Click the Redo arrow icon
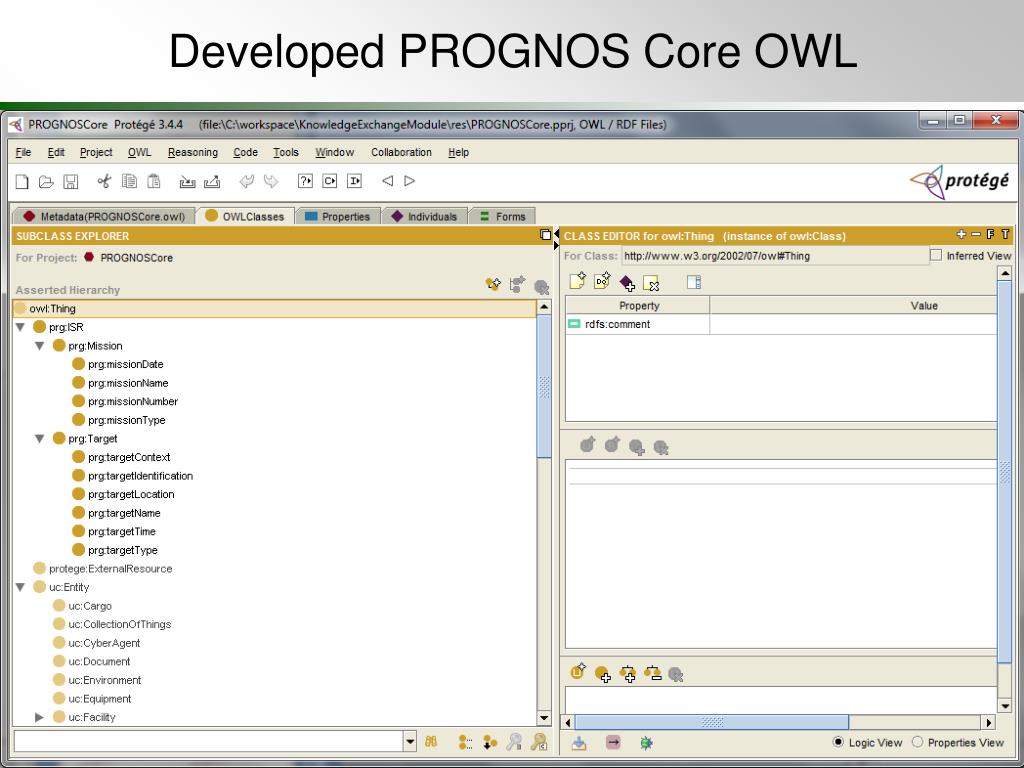1024x768 pixels. coord(270,181)
